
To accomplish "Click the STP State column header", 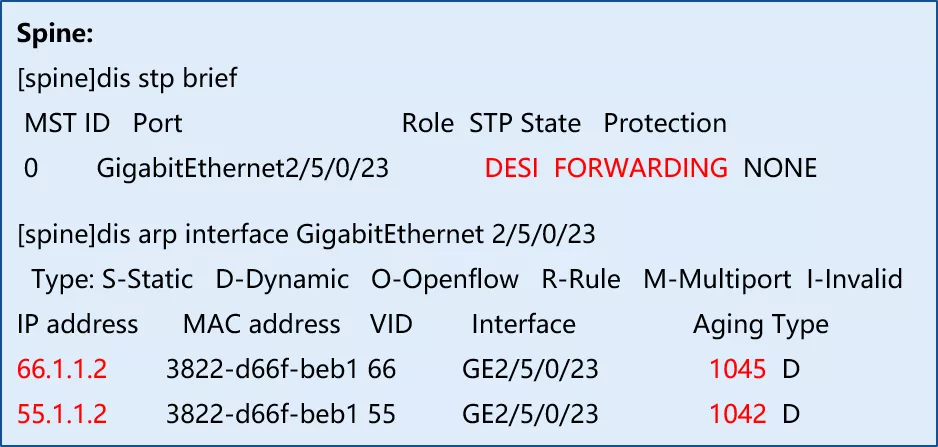I will point(525,123).
